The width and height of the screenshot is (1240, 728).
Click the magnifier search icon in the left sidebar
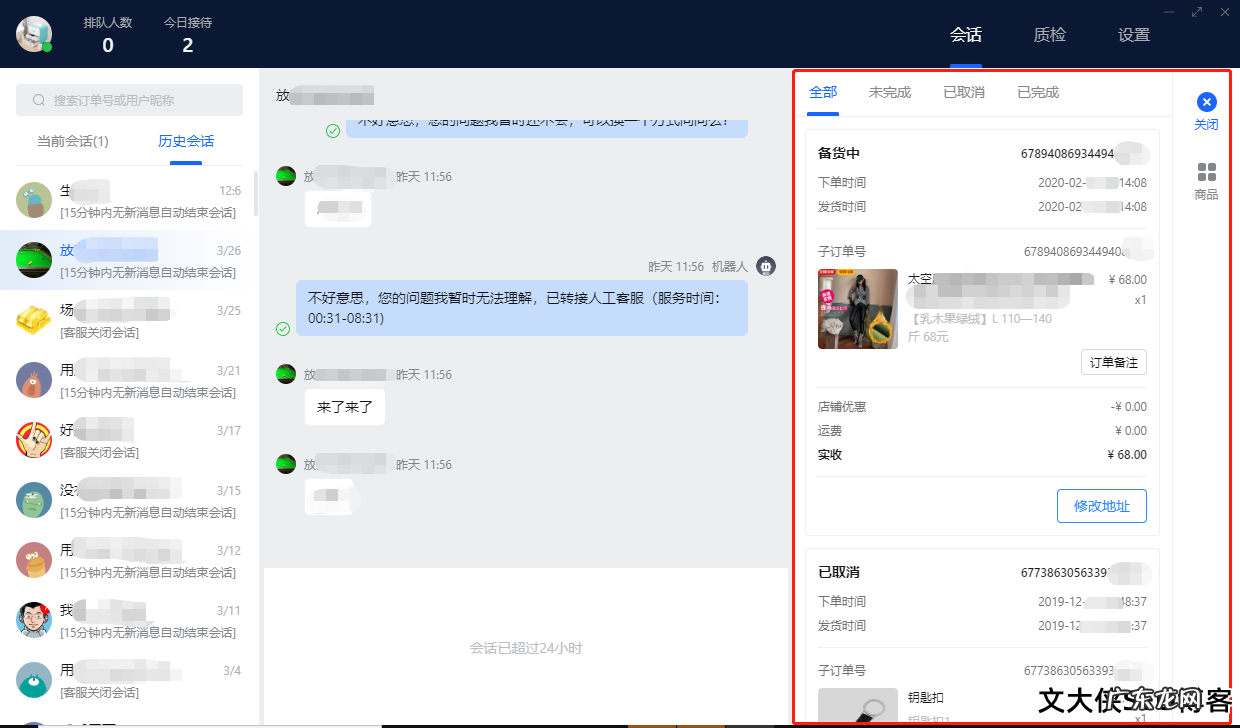(x=39, y=100)
